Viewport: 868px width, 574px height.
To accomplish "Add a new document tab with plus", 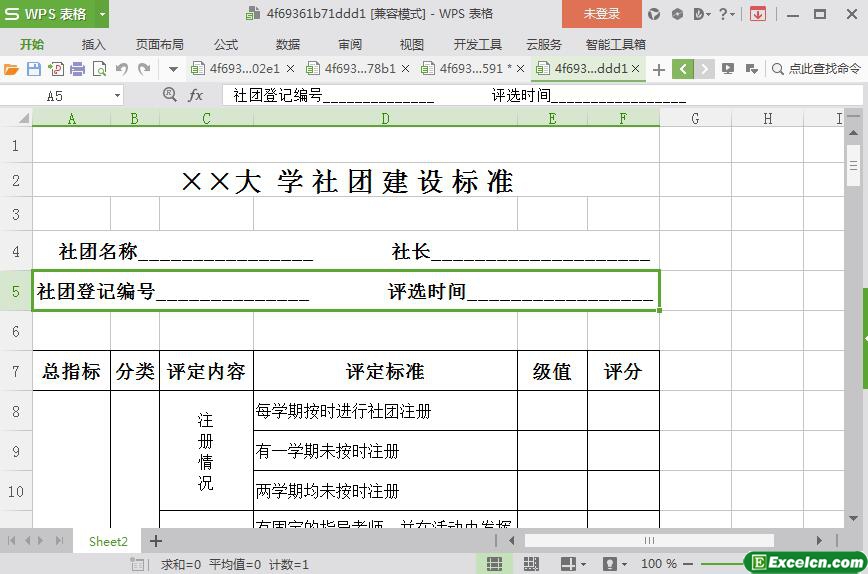I will click(659, 69).
